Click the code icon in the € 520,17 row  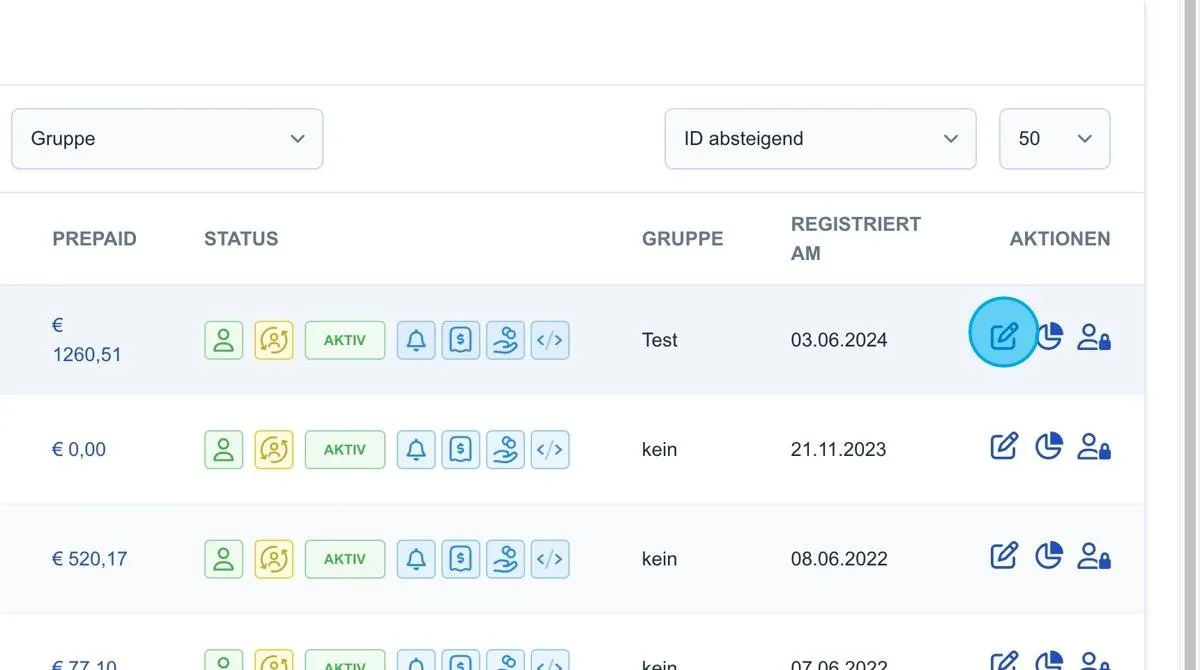coord(550,559)
